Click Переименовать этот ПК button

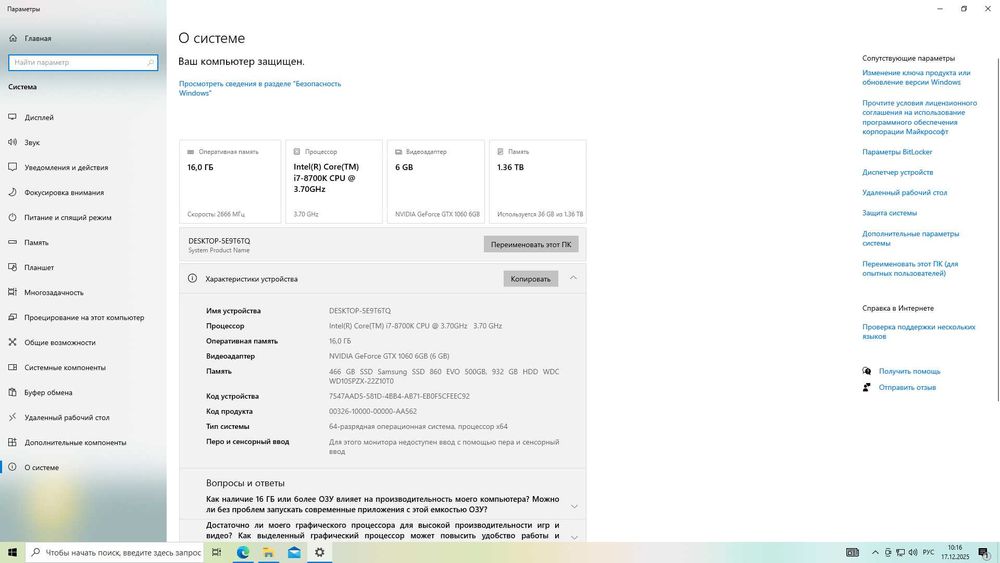click(x=531, y=244)
